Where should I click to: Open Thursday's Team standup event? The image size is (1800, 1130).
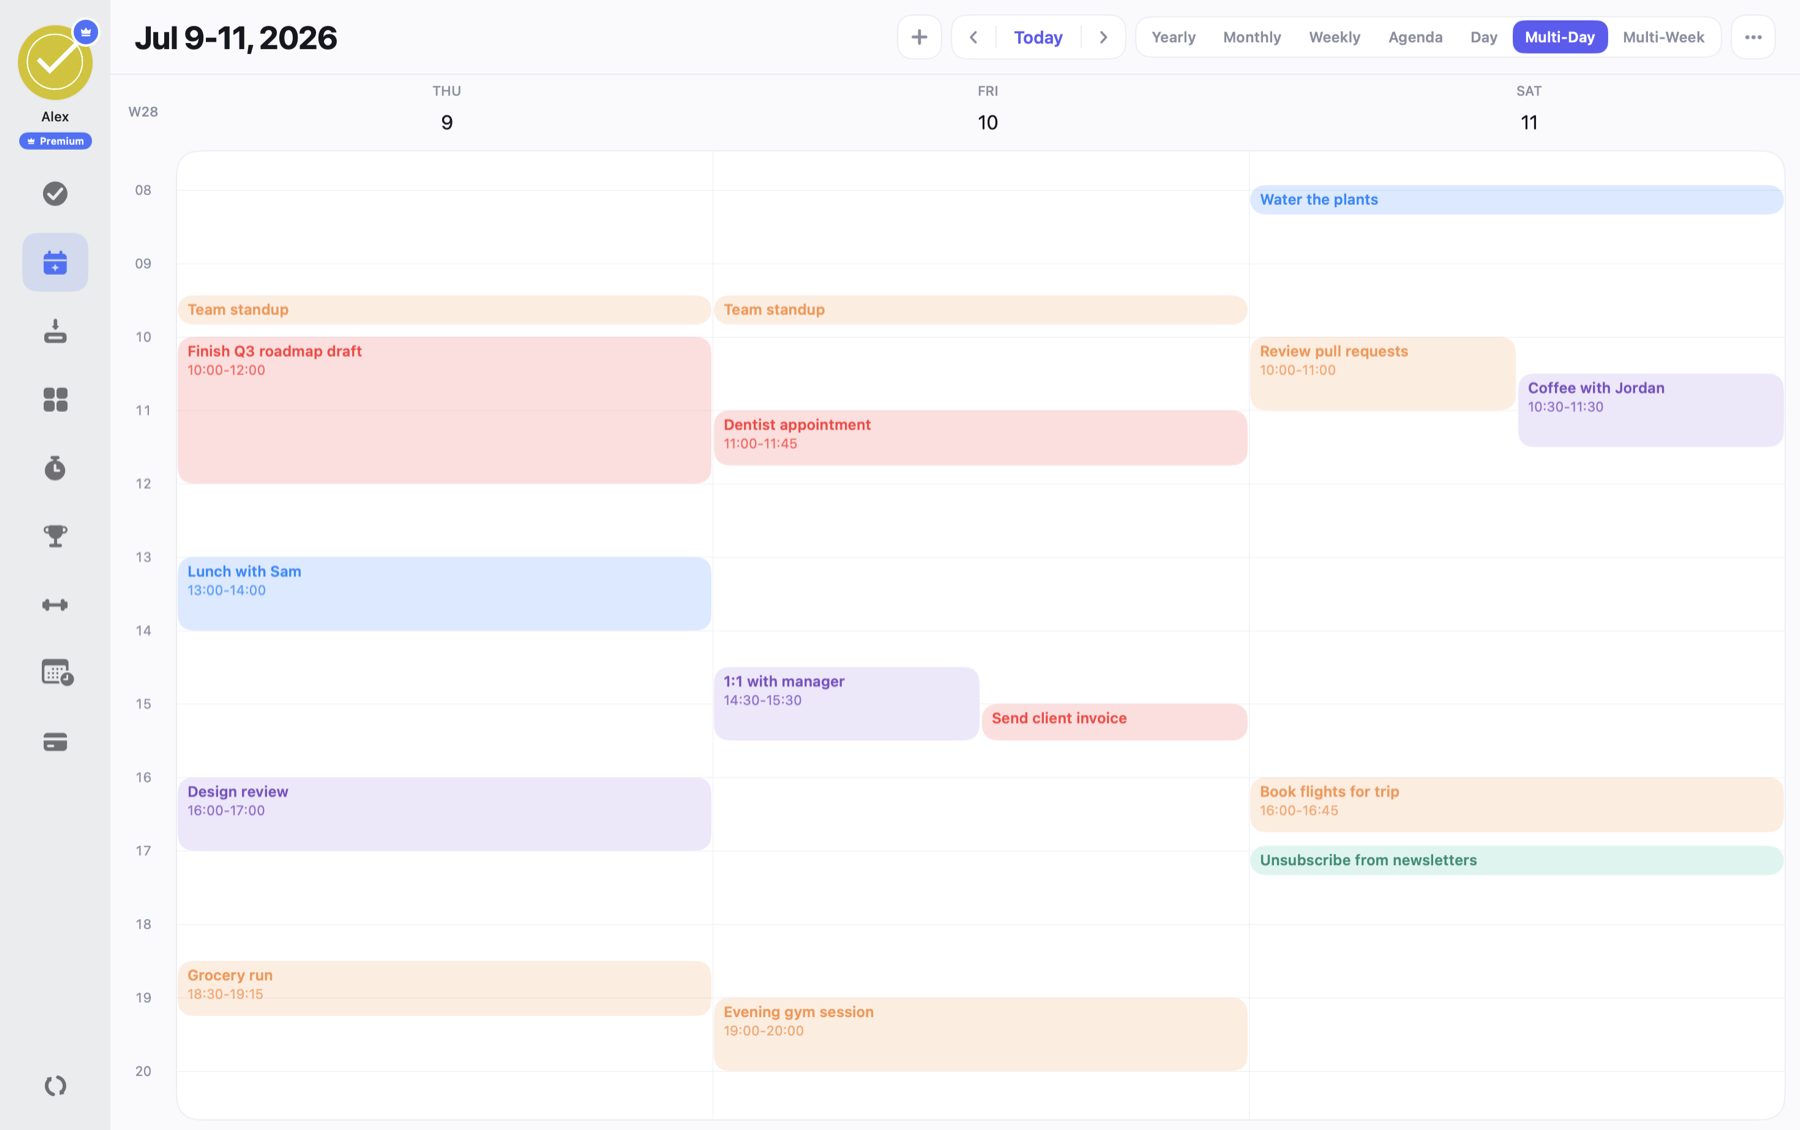pos(444,310)
